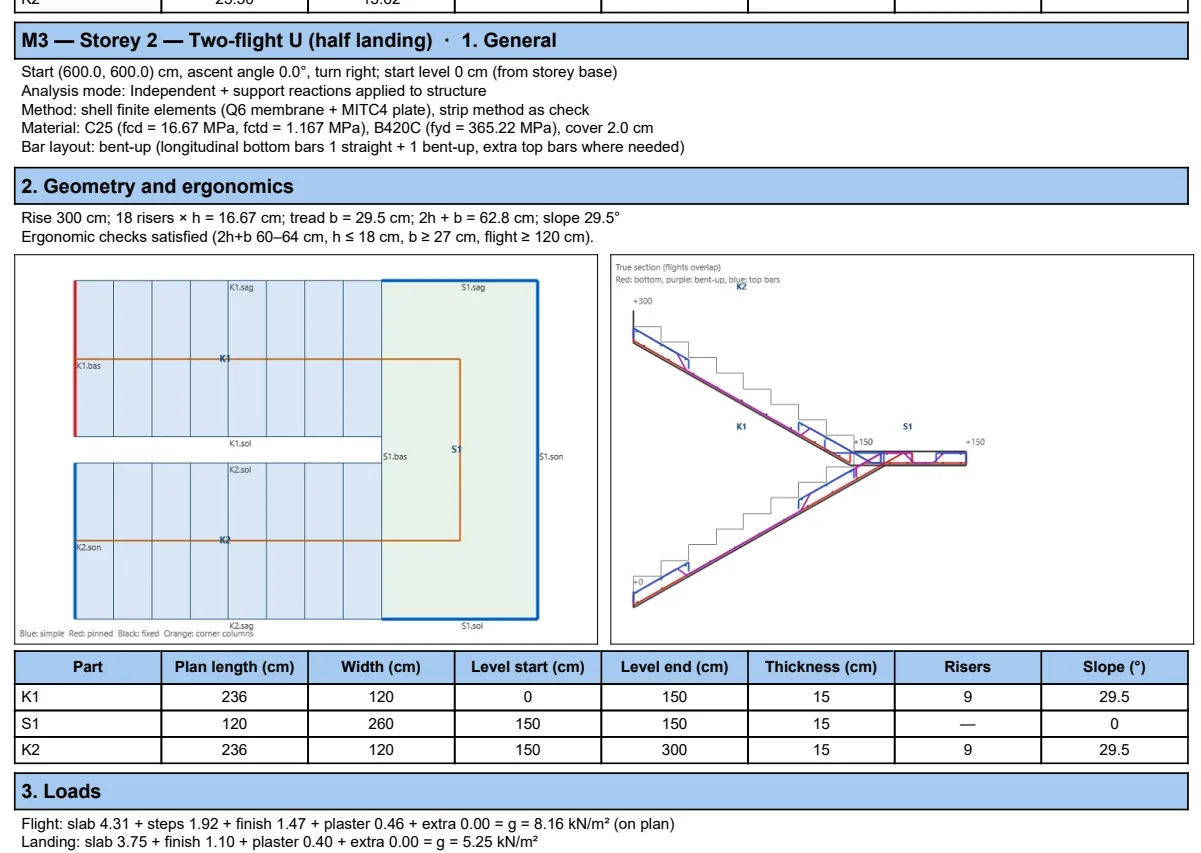Select the level start value 0 in the K1 row
The width and height of the screenshot is (1201, 853).
tap(528, 697)
